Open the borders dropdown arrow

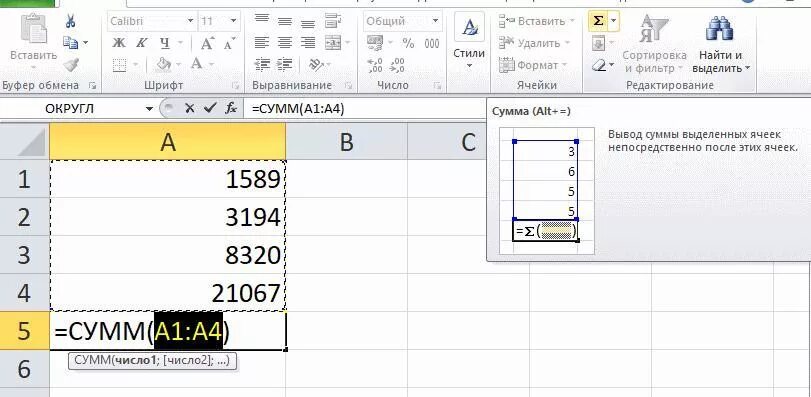pyautogui.click(x=136, y=65)
